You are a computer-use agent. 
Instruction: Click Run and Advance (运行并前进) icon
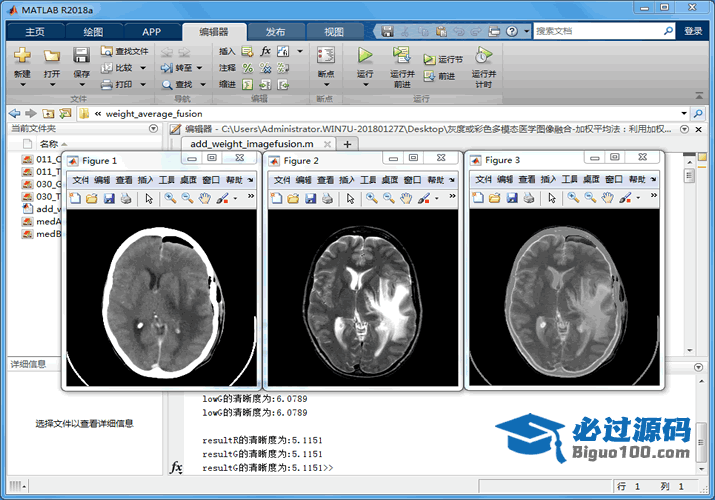click(402, 55)
